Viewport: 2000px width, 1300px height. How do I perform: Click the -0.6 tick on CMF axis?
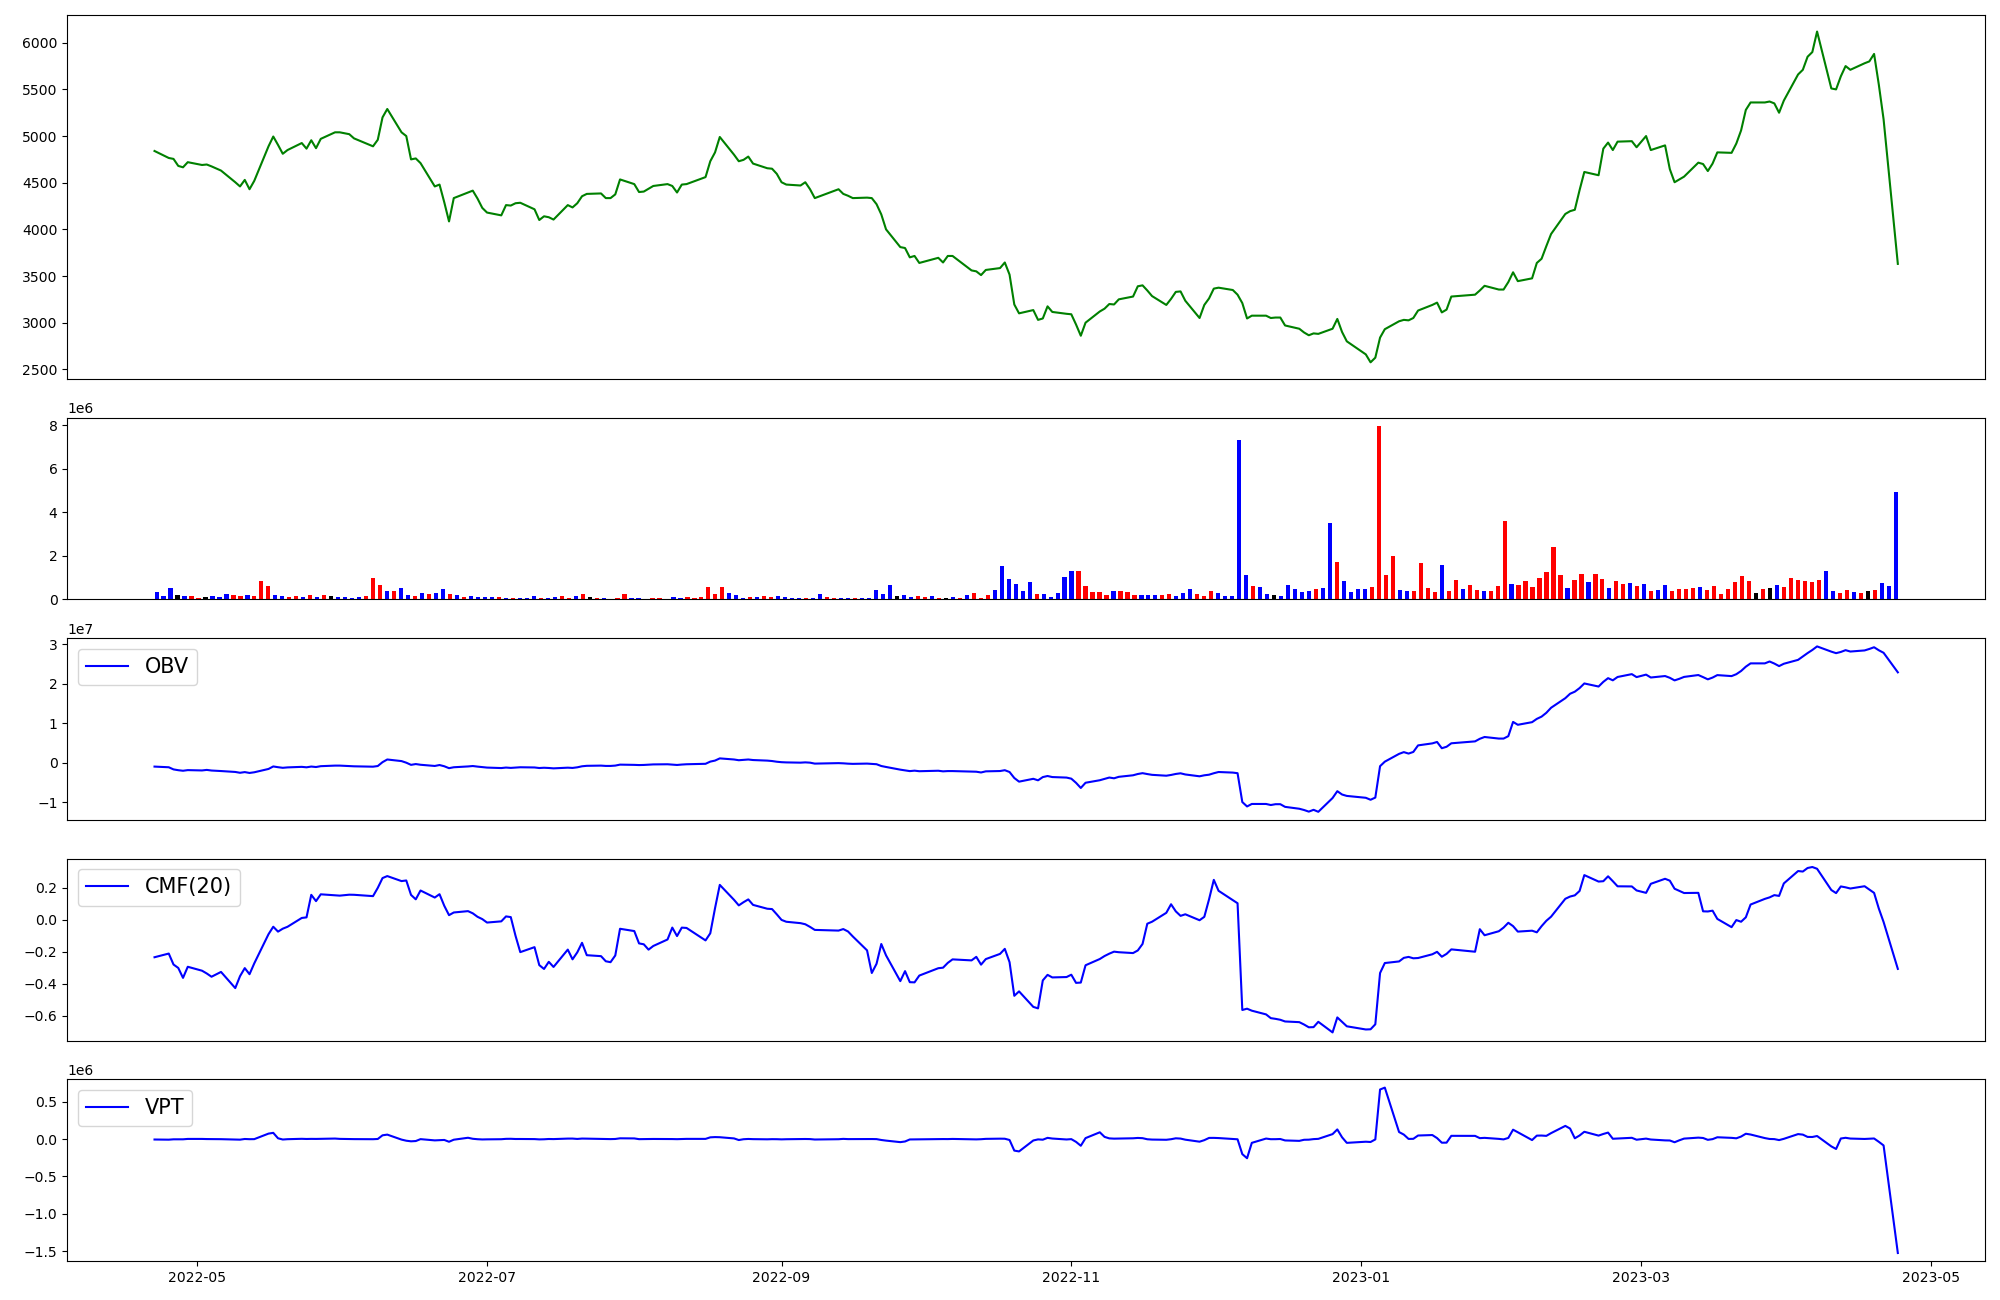[x=41, y=1016]
